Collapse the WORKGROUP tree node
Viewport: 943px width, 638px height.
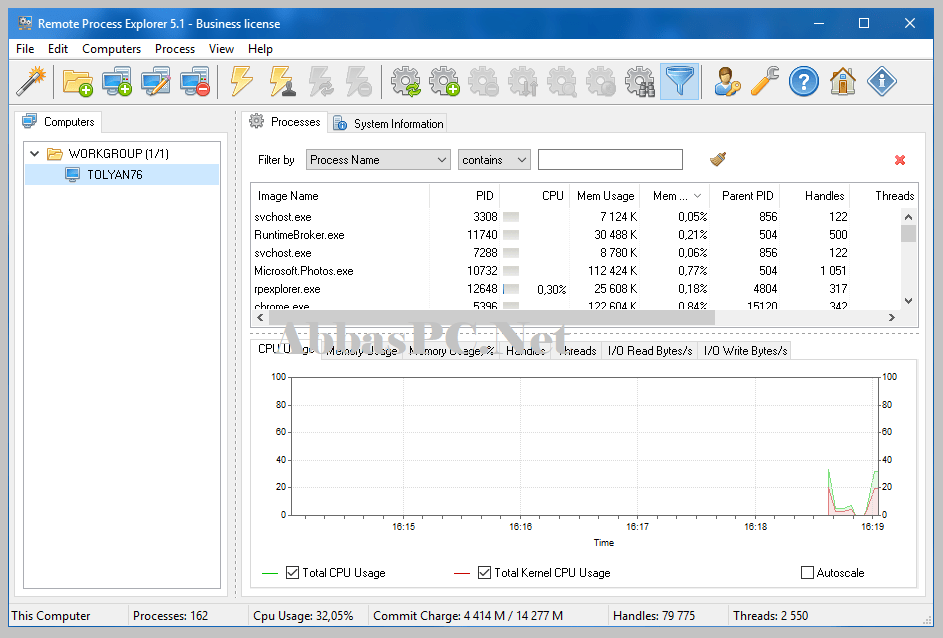[x=35, y=153]
